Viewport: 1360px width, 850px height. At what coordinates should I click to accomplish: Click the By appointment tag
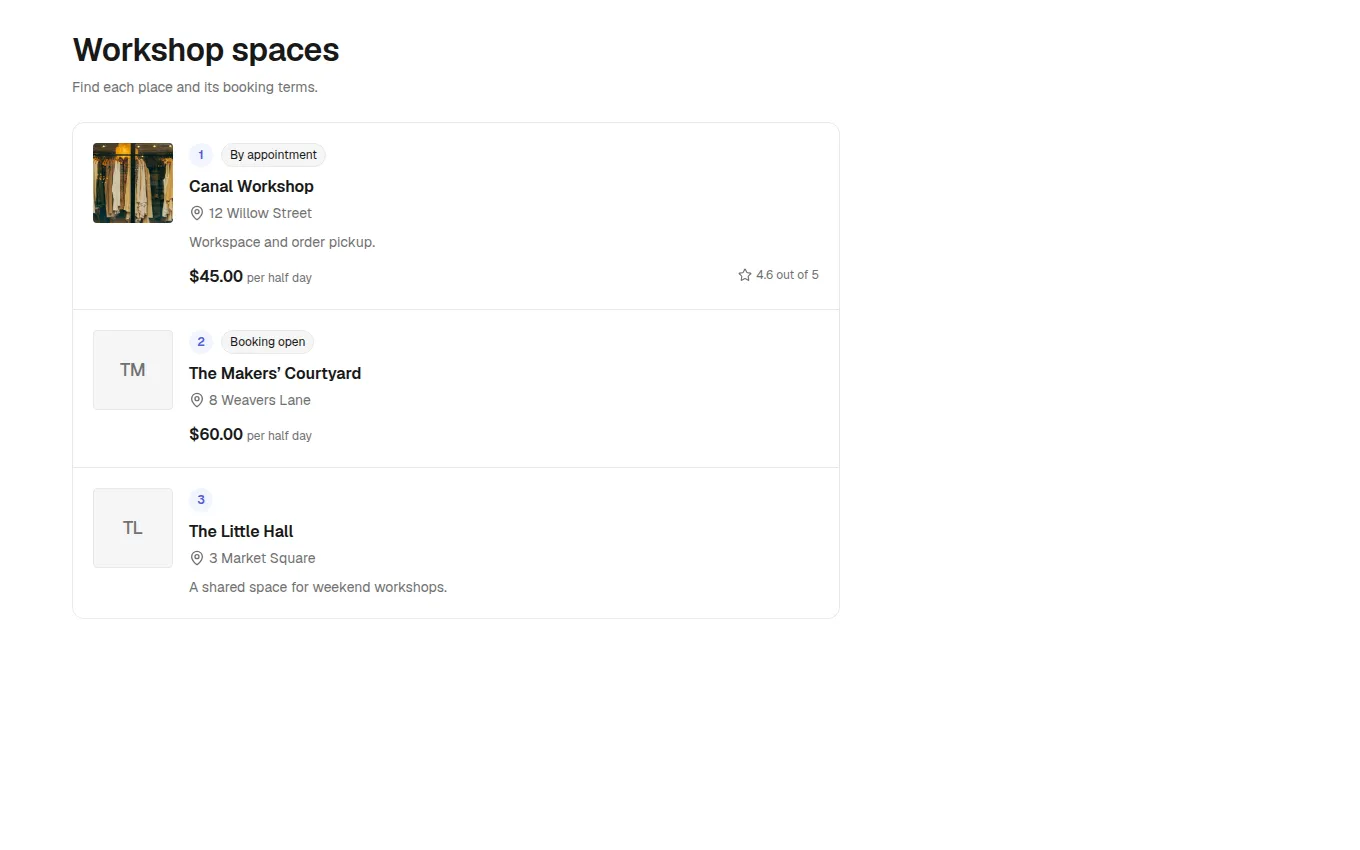pos(273,155)
